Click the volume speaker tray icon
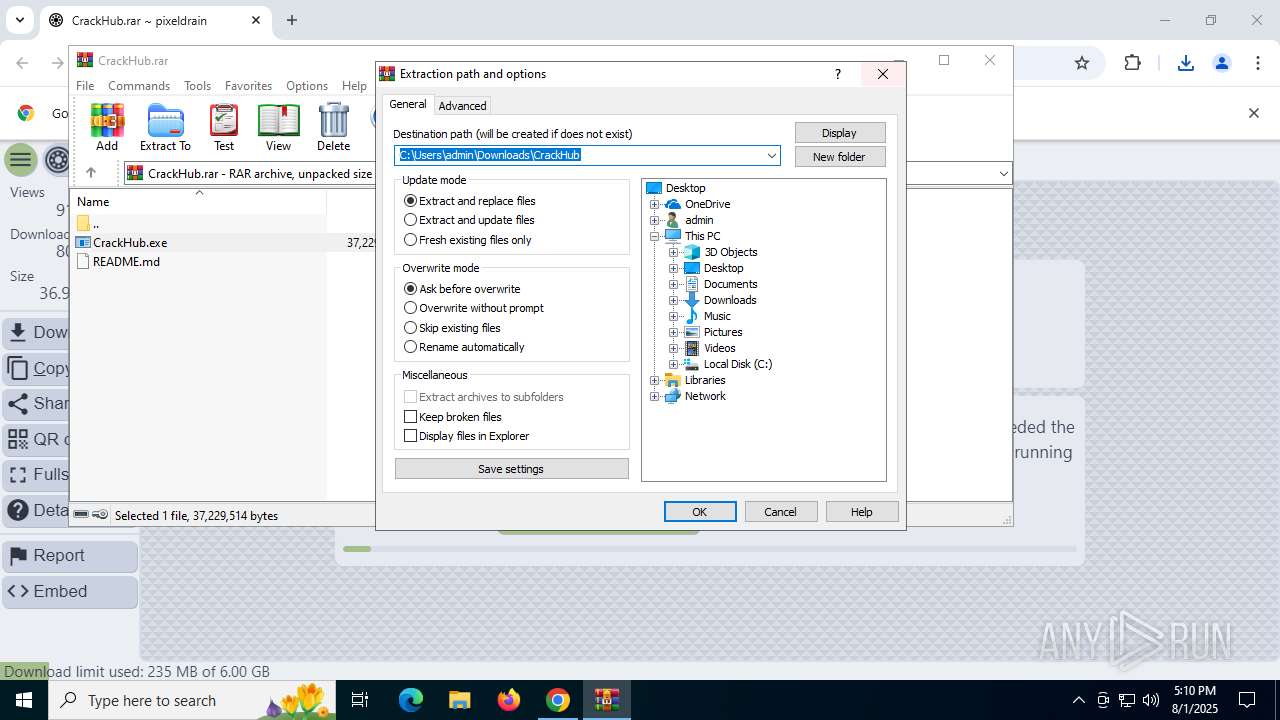The image size is (1280, 720). [x=1151, y=700]
